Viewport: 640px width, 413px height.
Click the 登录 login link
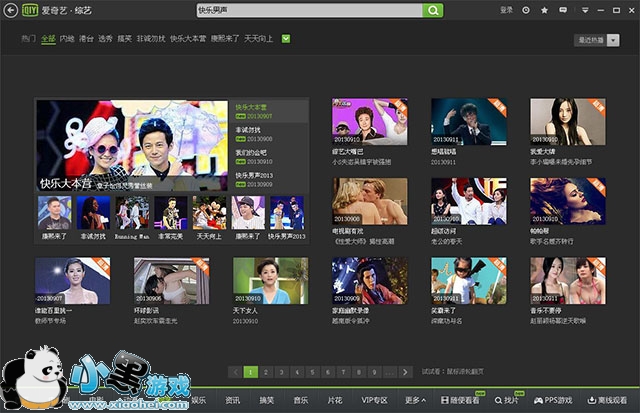click(x=507, y=10)
